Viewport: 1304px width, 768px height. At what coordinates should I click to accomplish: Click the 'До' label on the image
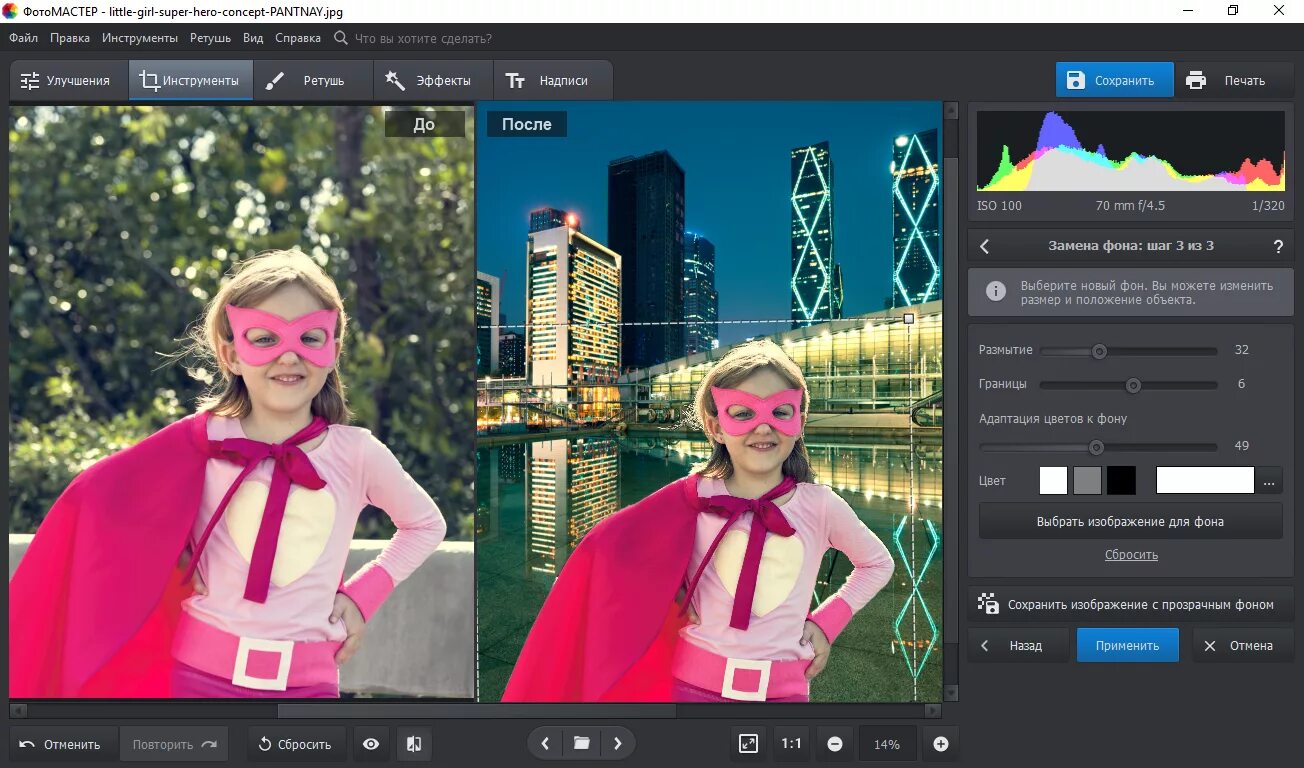click(x=424, y=124)
